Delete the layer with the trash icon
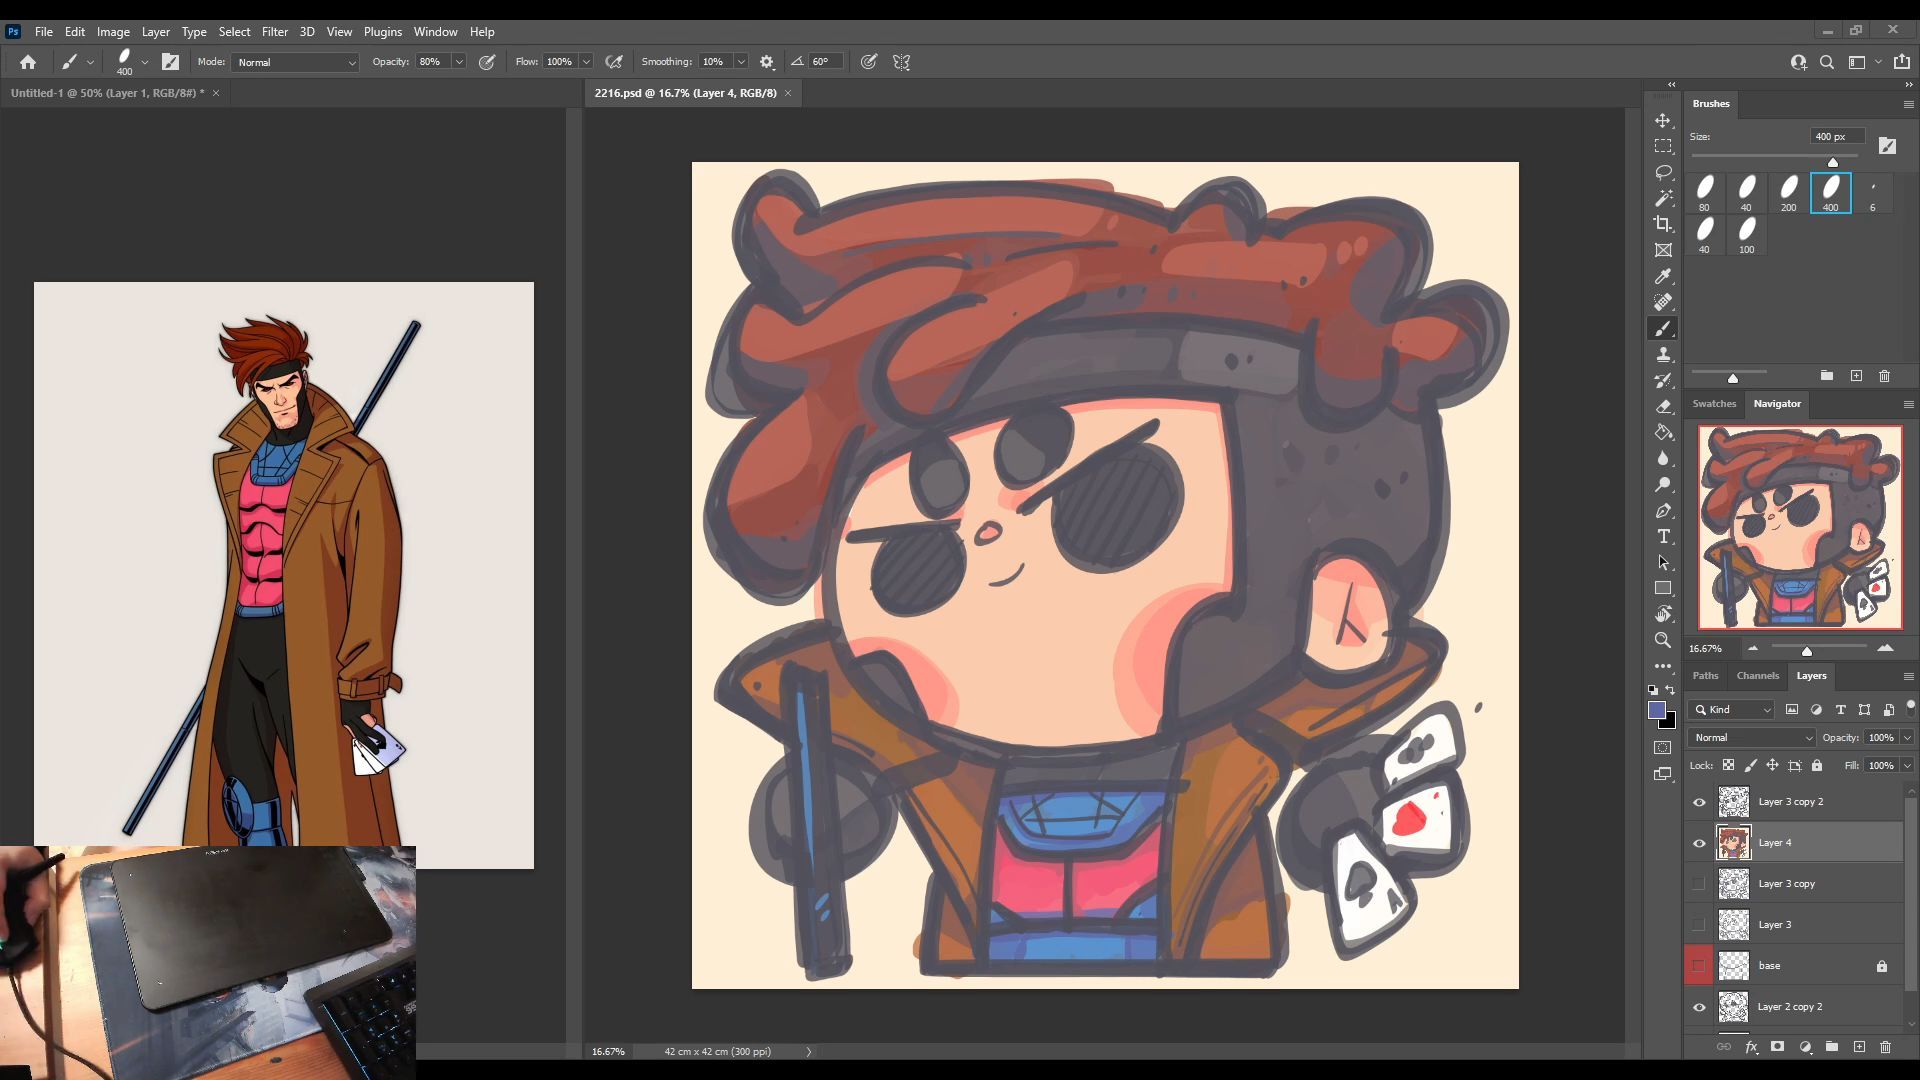 [1886, 1047]
